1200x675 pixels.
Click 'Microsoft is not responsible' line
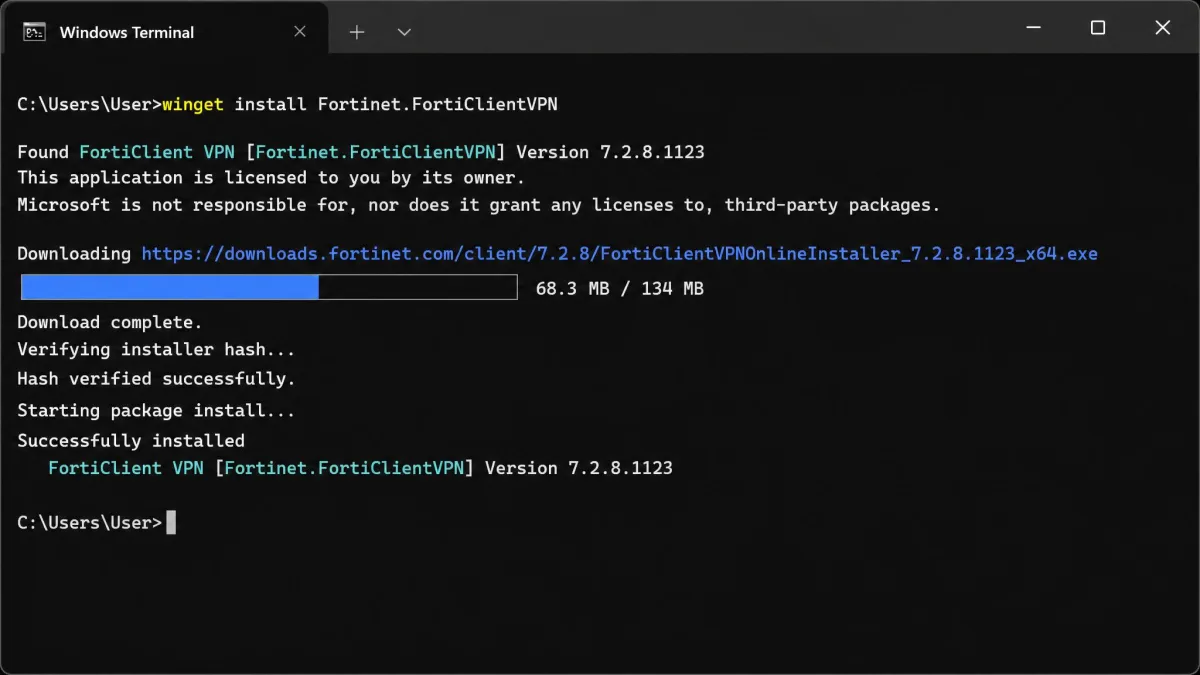[x=479, y=205]
